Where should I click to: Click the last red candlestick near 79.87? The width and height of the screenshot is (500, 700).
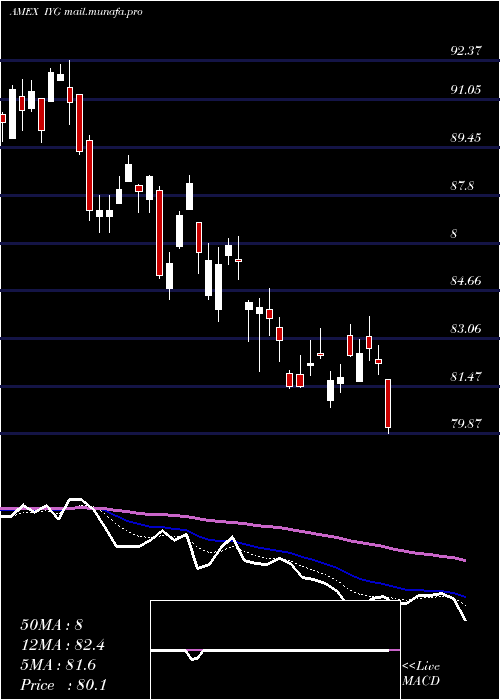(x=388, y=404)
